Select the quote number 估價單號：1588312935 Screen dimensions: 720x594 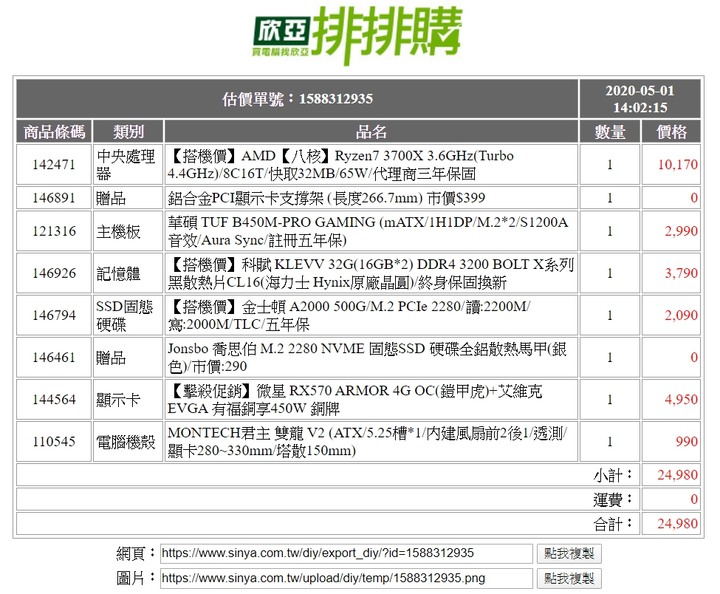[297, 99]
